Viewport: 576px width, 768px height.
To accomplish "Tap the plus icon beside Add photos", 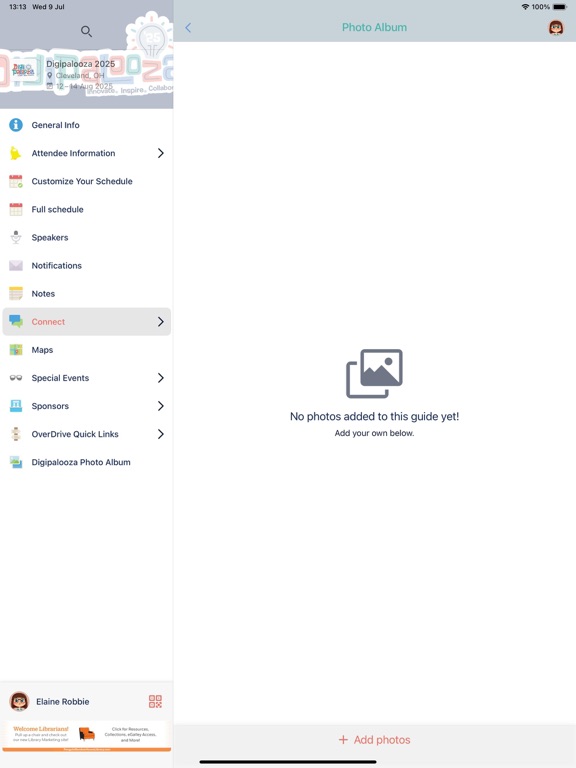I will tap(343, 740).
